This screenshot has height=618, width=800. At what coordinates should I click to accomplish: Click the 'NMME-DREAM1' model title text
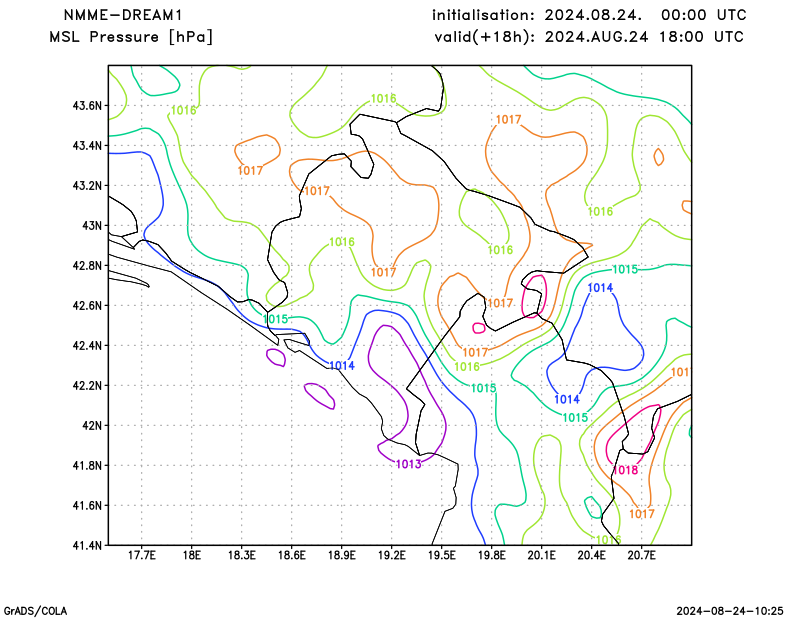pos(122,15)
